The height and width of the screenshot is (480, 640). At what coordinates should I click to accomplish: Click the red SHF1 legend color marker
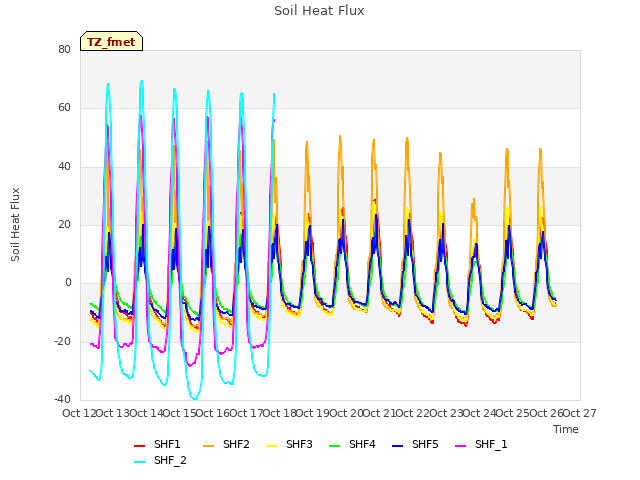coord(140,446)
